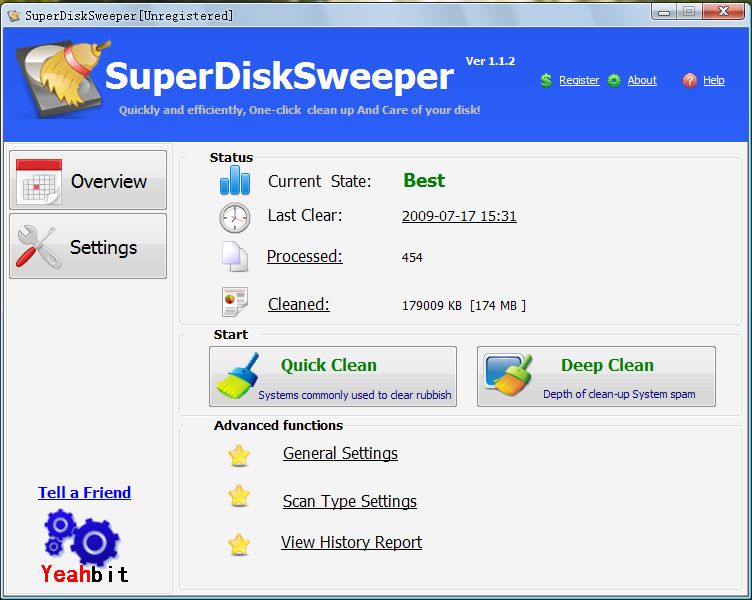
Task: Click the green dollar Register icon
Action: point(546,80)
